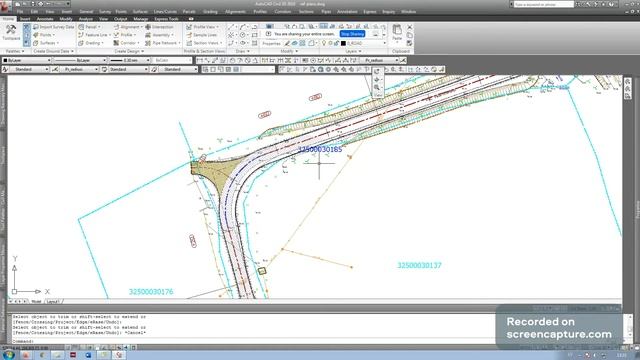Click in the search keyword field
640x360 pixels.
[x=543, y=4]
